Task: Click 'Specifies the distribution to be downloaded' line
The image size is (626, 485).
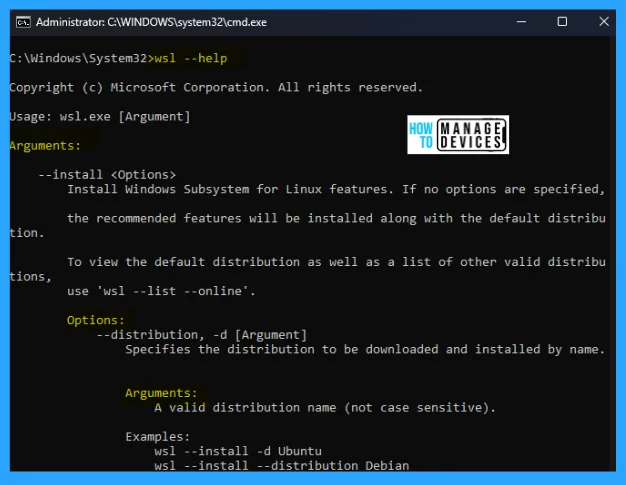Action: 365,349
